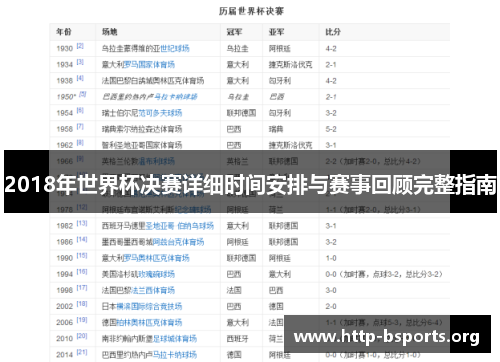Select champion 阿根廷 in the 1986 row
This screenshot has width=500, height=362.
(238, 242)
